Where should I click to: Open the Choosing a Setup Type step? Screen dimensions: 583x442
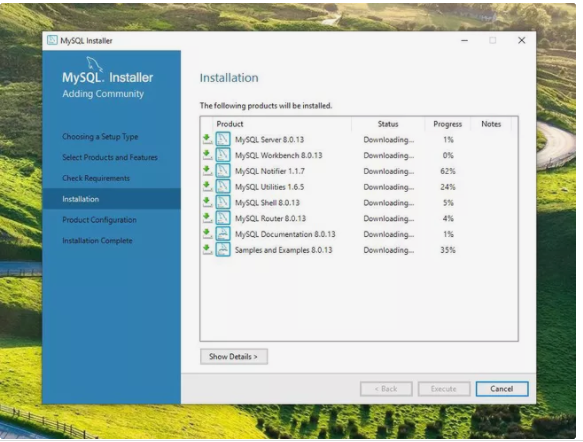pos(100,136)
